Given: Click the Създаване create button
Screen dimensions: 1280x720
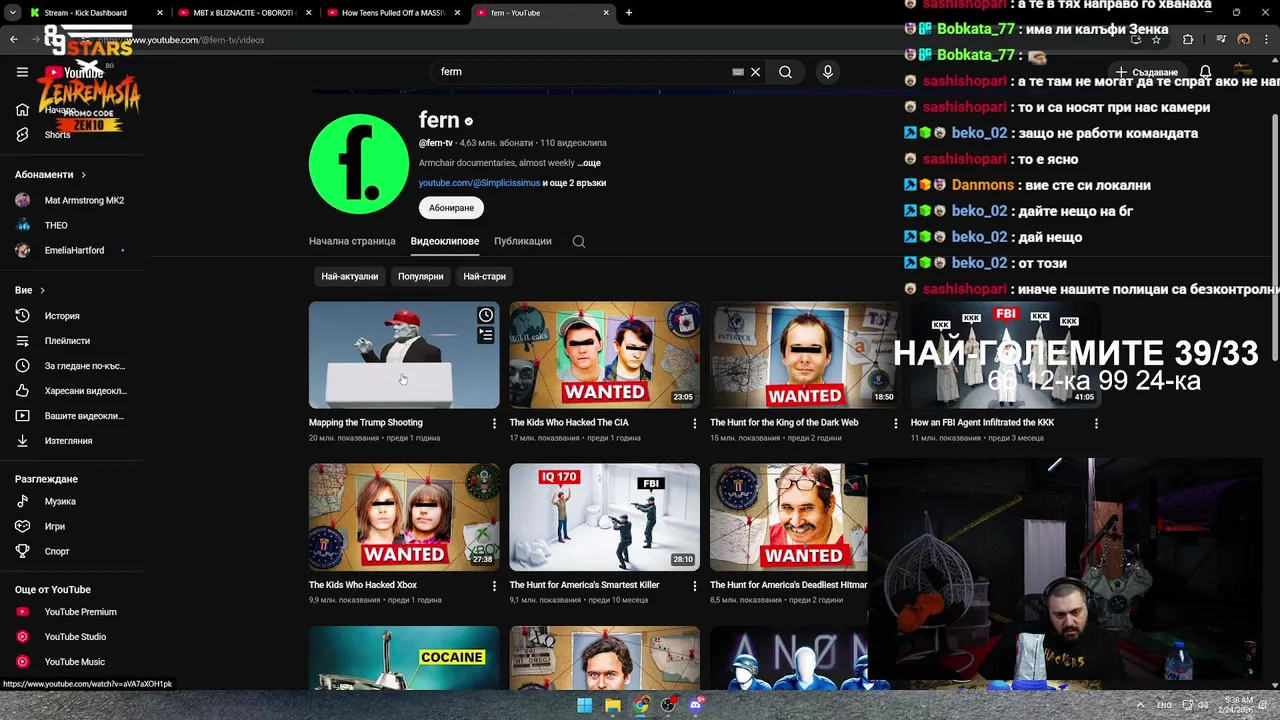Looking at the screenshot, I should [1148, 72].
